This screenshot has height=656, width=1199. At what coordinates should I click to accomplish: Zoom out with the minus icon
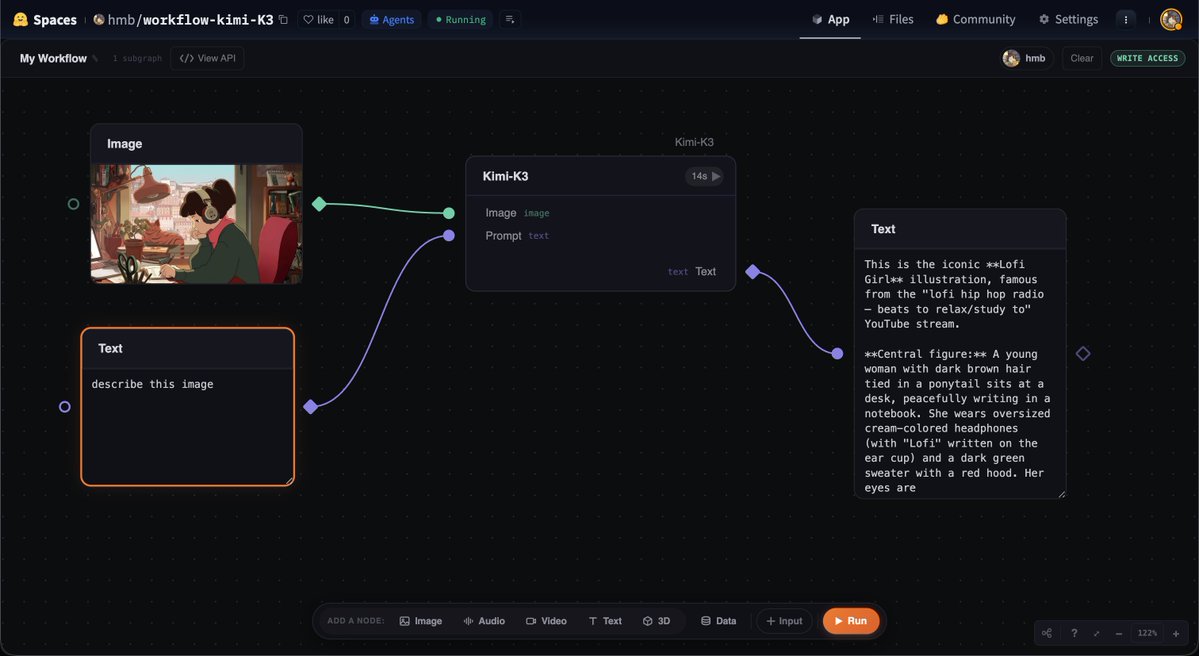pos(1119,633)
